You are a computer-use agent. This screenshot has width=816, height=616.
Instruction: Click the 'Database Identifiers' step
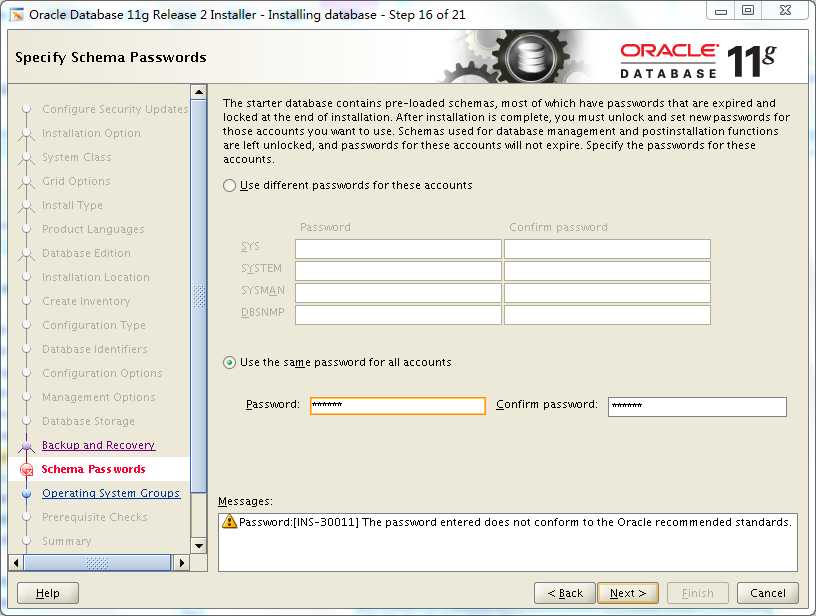(x=95, y=349)
